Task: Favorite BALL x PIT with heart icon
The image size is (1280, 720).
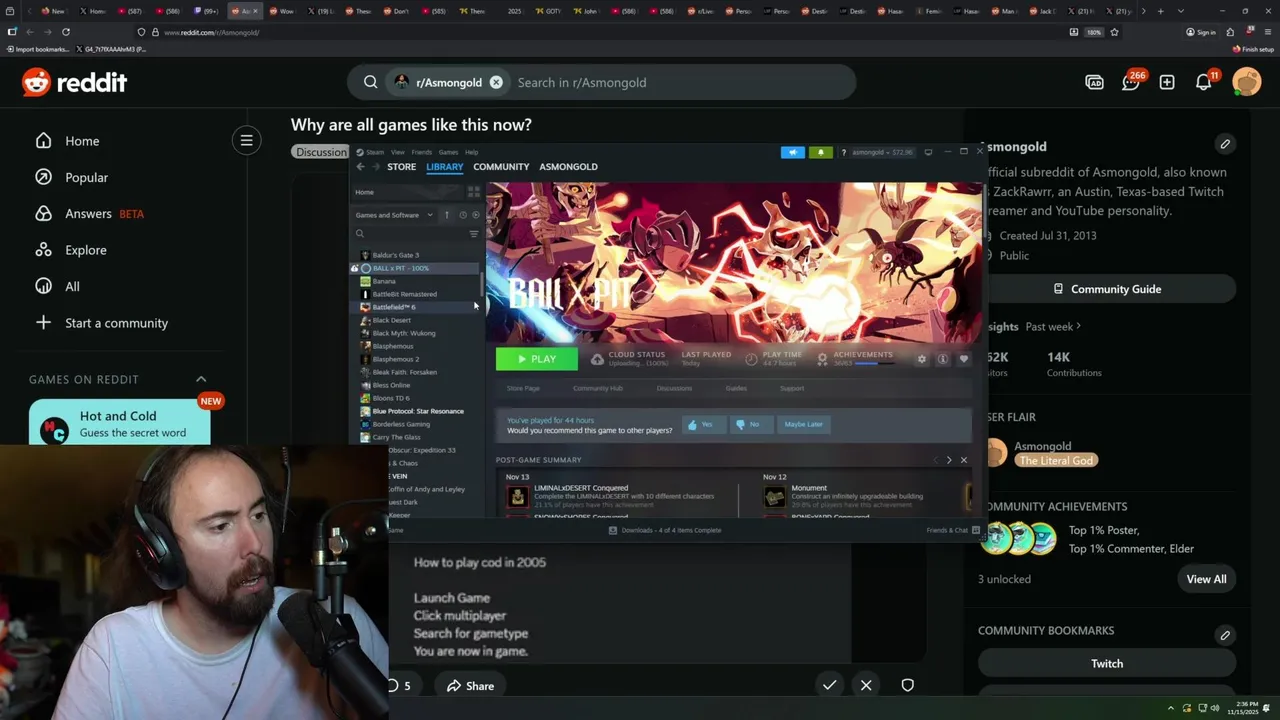Action: click(963, 358)
